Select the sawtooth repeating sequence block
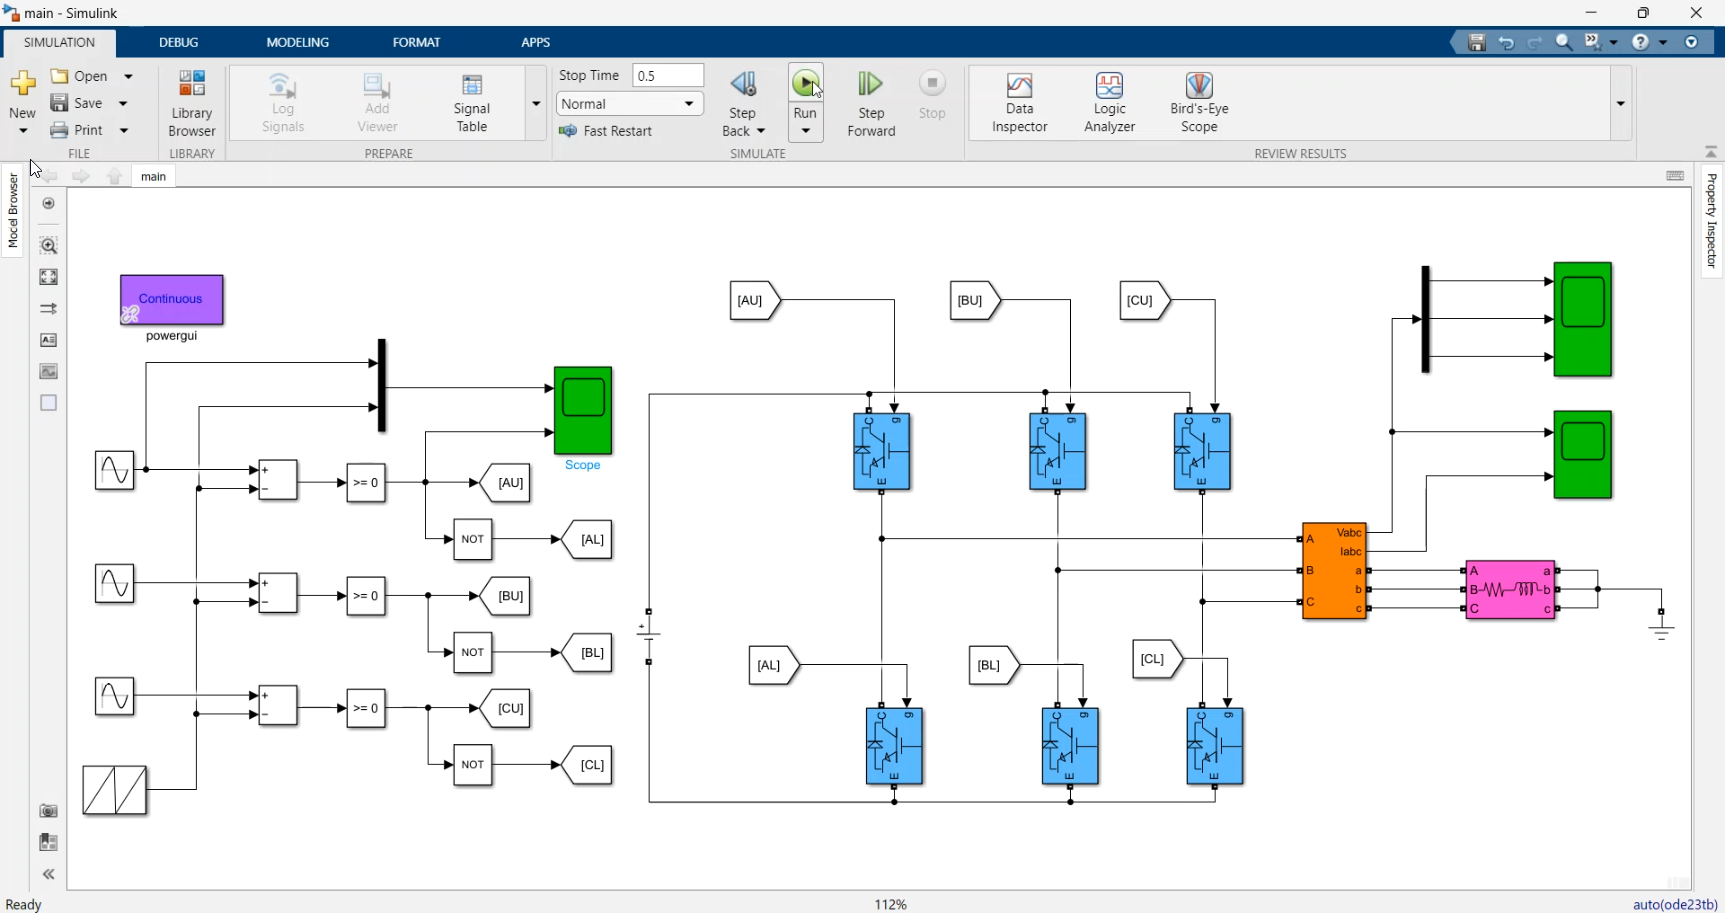Screen dimensions: 1725x913 115,791
